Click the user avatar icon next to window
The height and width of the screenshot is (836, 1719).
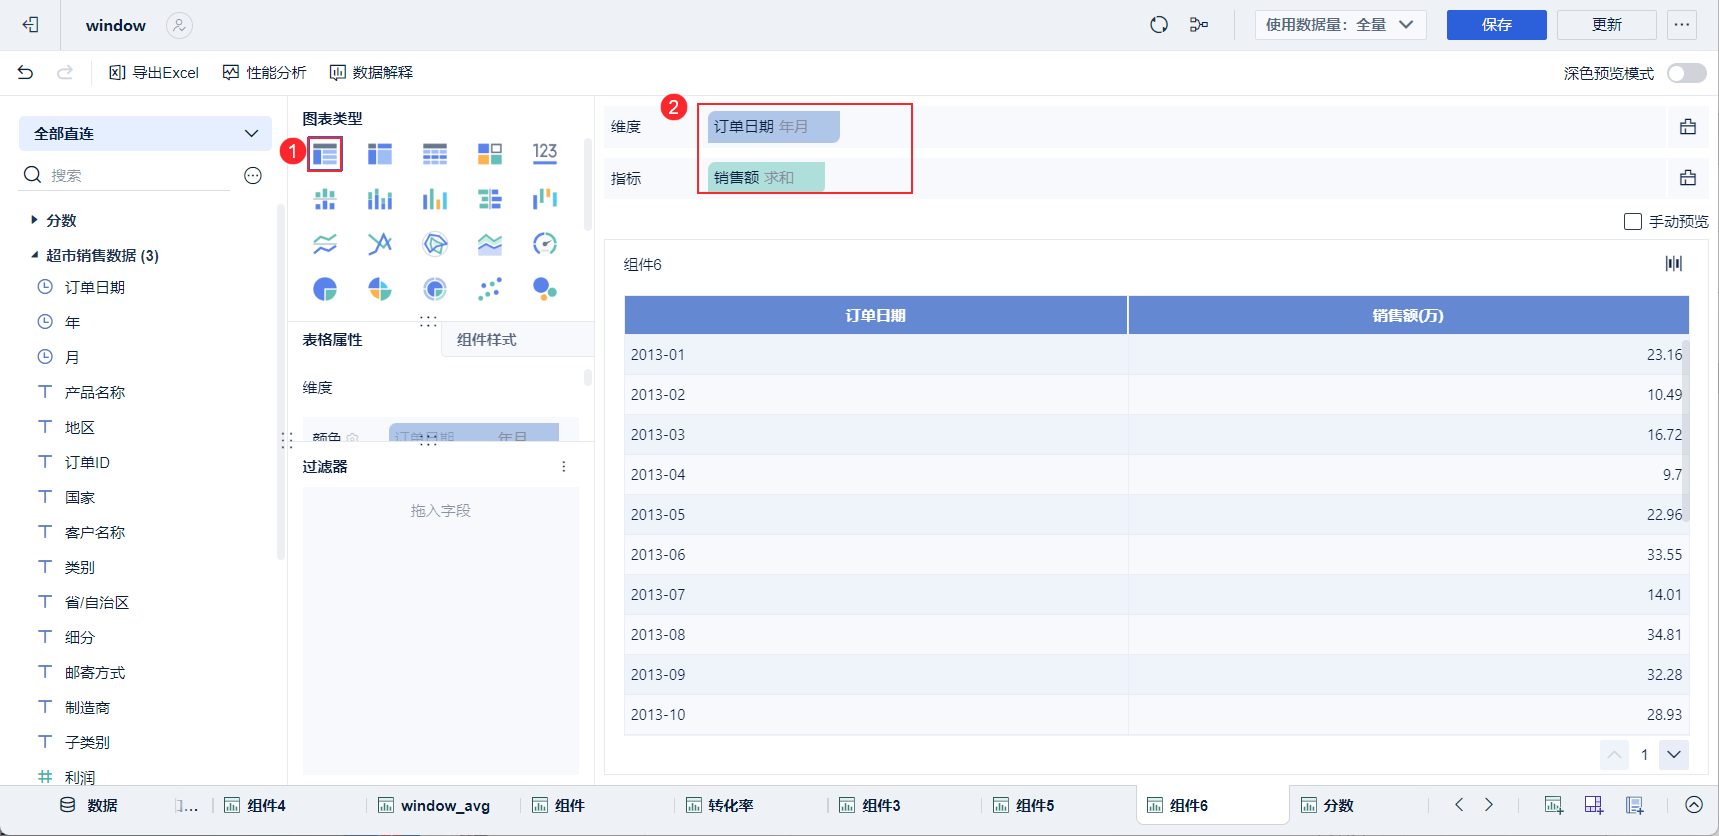pyautogui.click(x=179, y=25)
